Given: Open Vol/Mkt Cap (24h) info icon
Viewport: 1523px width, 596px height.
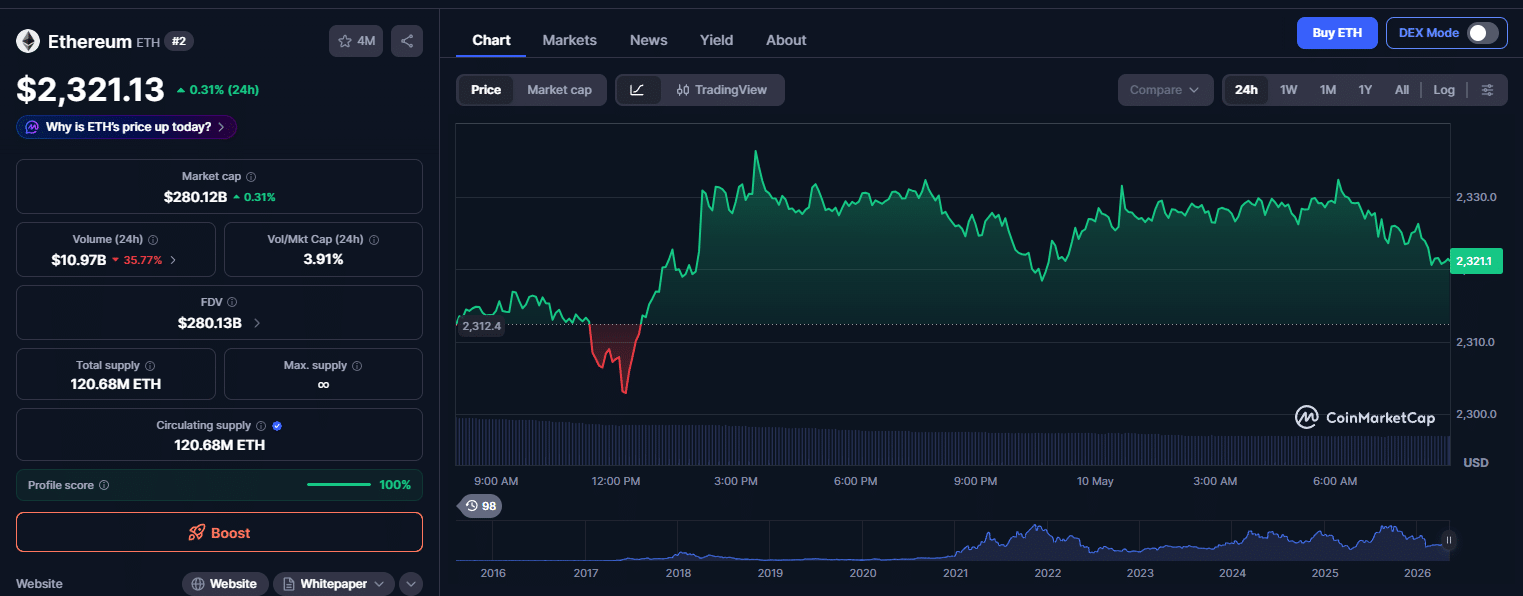Looking at the screenshot, I should (374, 240).
